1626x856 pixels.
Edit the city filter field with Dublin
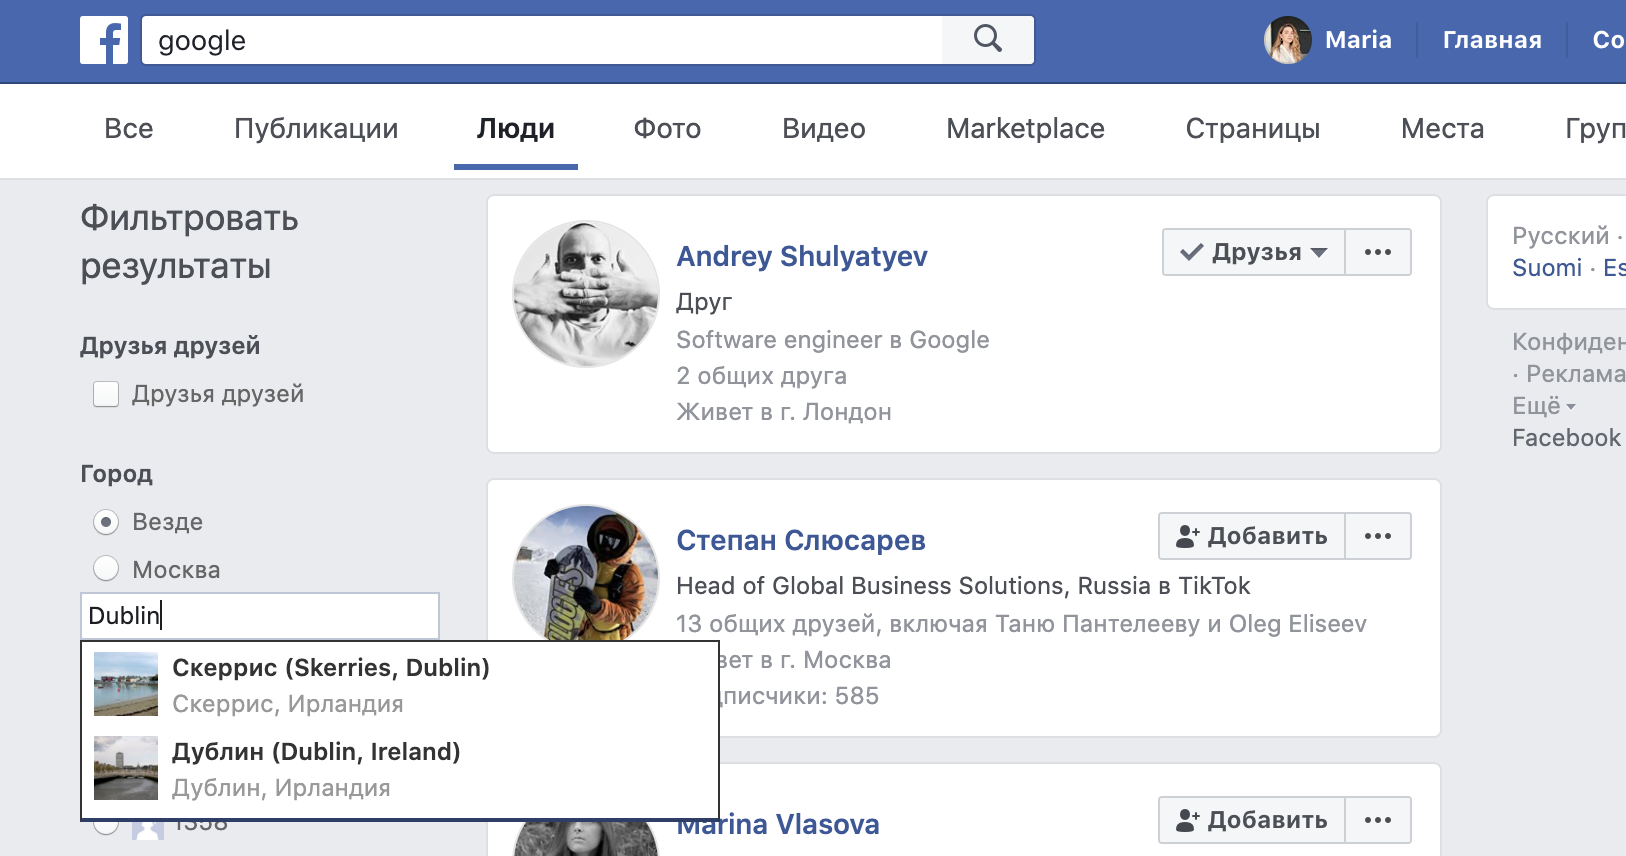(x=260, y=616)
